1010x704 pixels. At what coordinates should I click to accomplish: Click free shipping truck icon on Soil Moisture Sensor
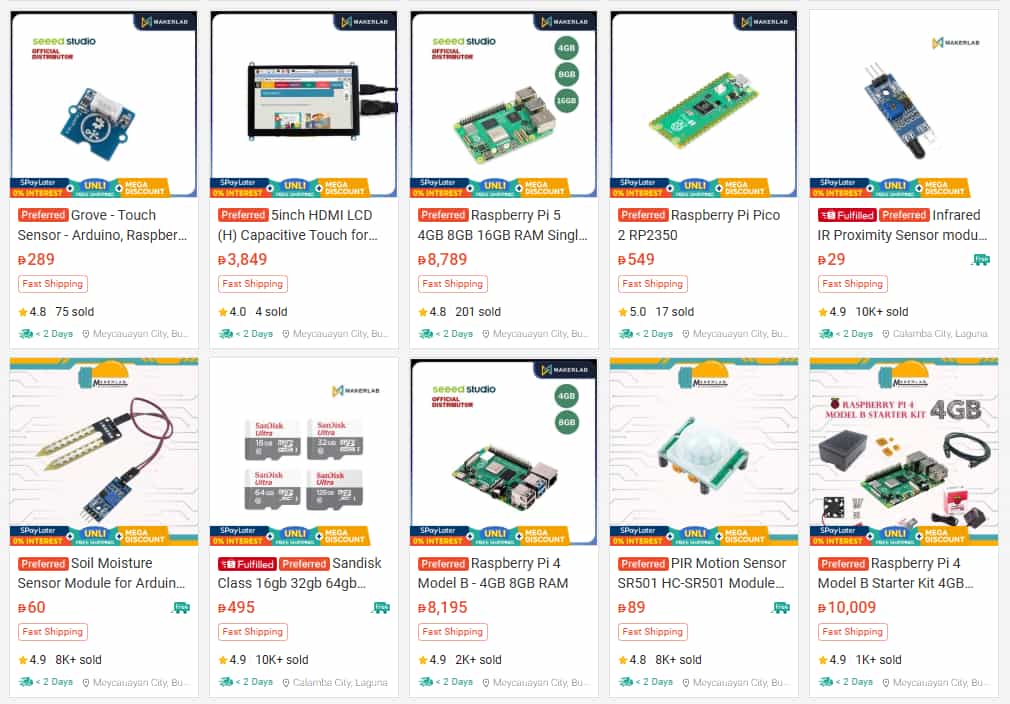click(181, 607)
